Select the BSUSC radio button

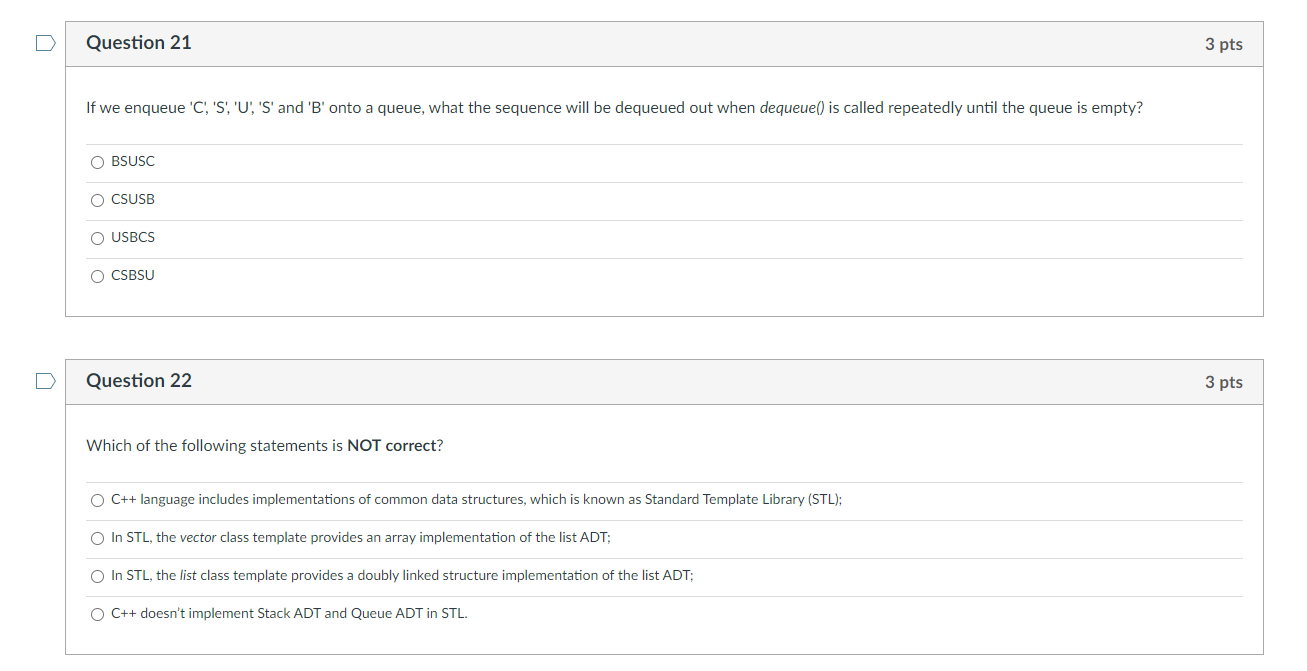(97, 162)
